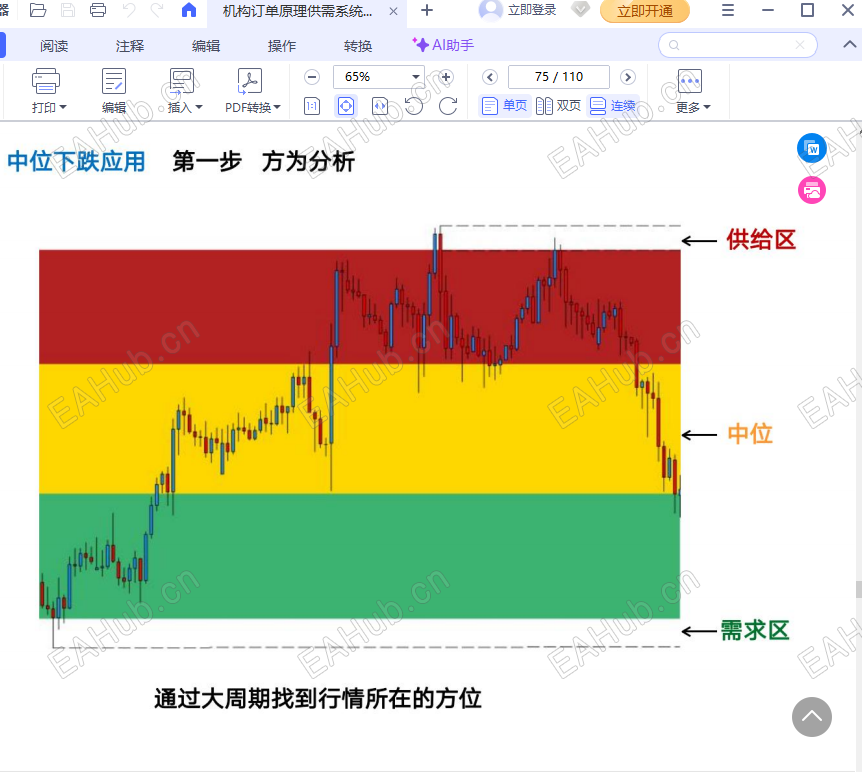This screenshot has width=862, height=772.
Task: Zoom in with the plus icon
Action: click(x=446, y=77)
